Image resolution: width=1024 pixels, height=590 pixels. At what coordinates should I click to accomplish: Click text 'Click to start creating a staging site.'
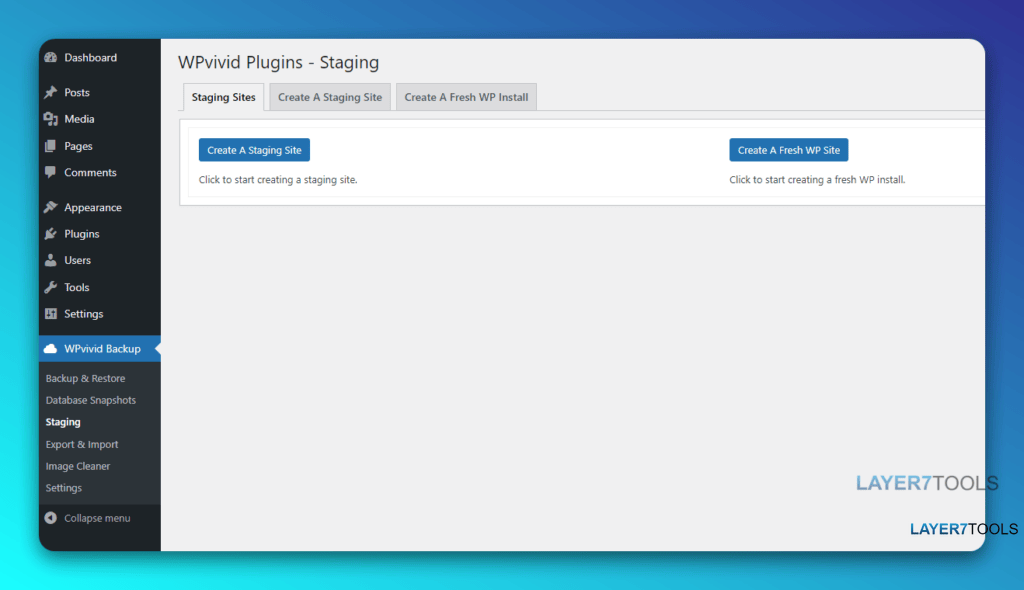(x=278, y=180)
